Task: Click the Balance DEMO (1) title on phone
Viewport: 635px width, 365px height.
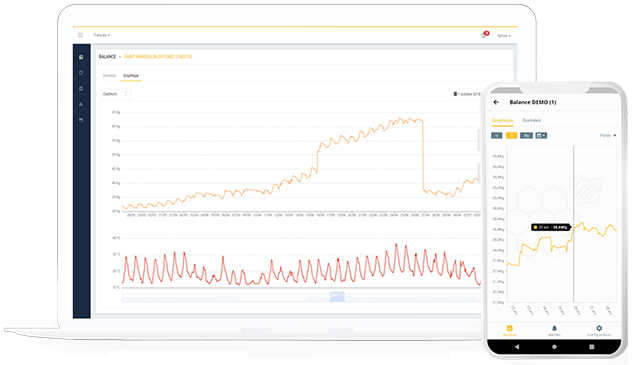Action: point(533,102)
